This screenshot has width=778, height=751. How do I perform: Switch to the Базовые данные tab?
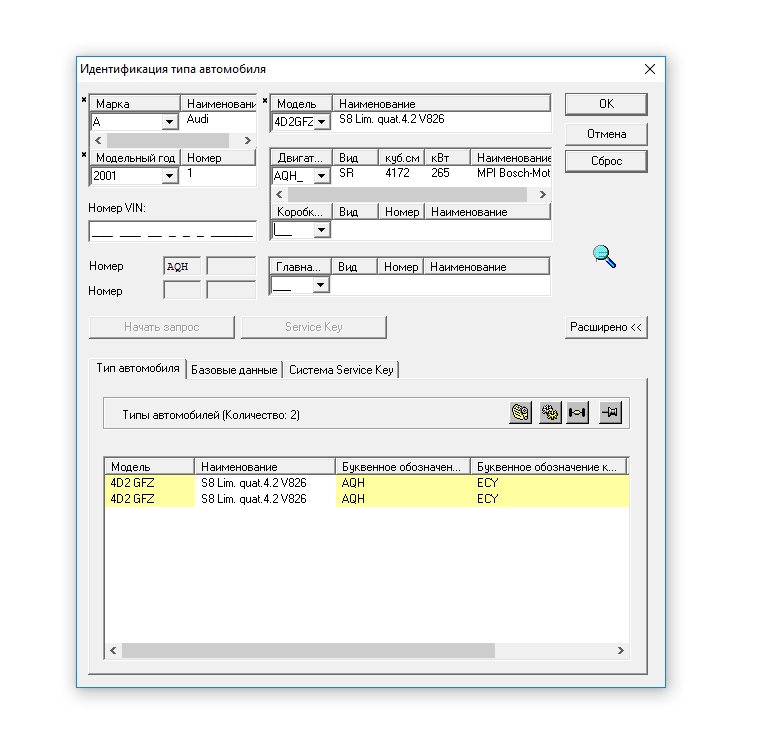click(234, 370)
